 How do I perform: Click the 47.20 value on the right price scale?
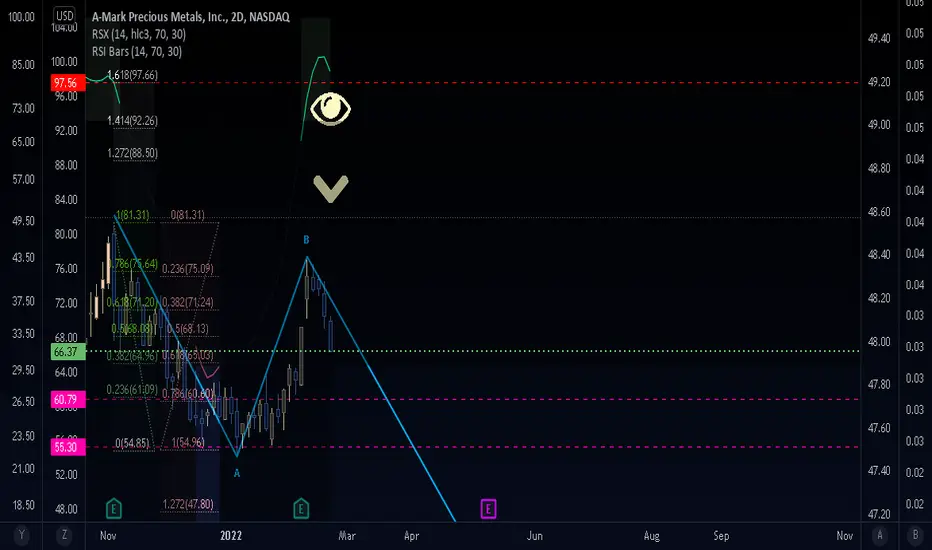coord(879,514)
